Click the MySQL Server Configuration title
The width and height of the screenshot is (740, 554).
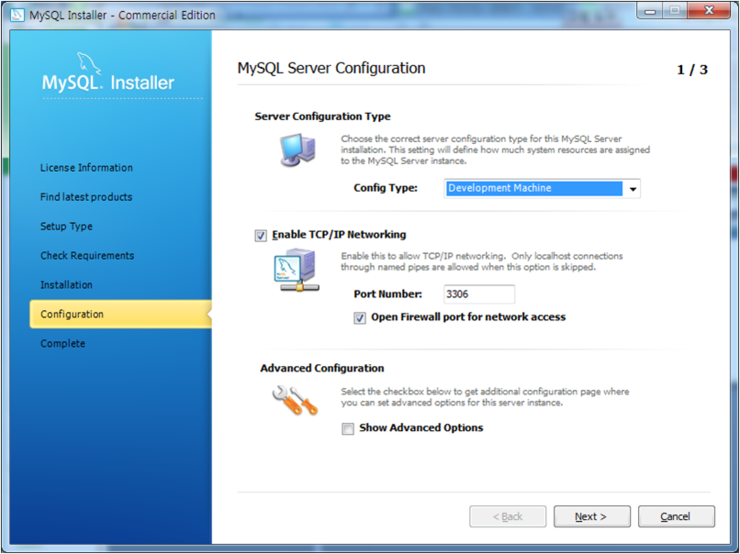pyautogui.click(x=331, y=68)
